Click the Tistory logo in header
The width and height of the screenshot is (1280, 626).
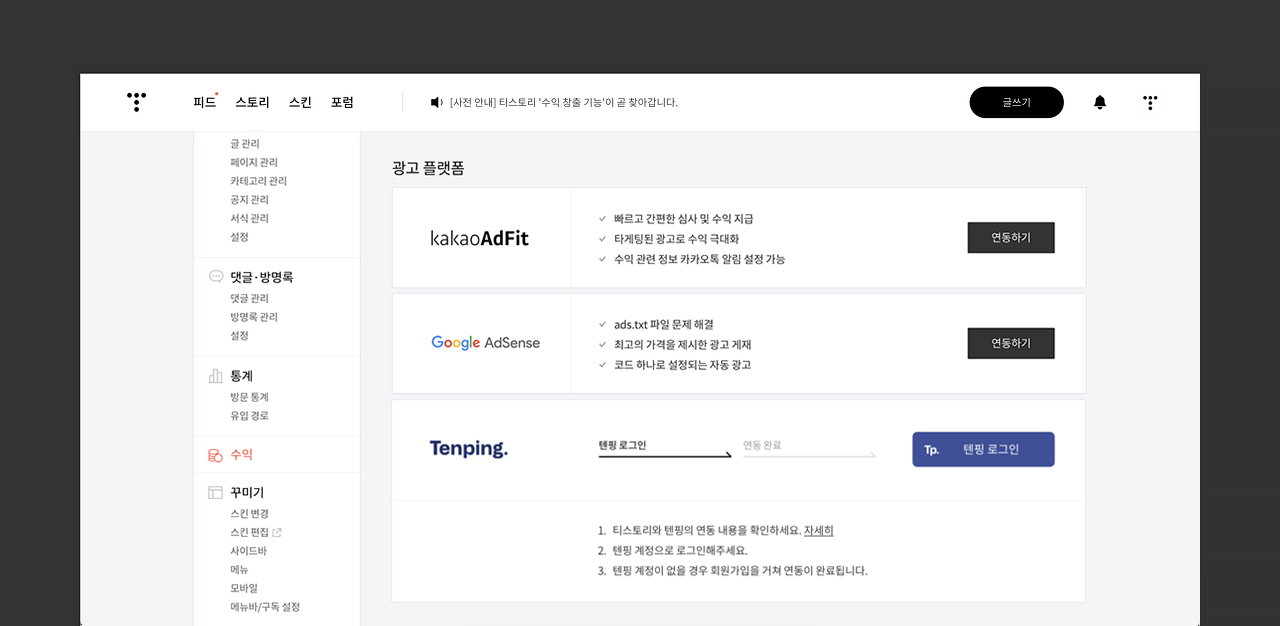click(137, 102)
